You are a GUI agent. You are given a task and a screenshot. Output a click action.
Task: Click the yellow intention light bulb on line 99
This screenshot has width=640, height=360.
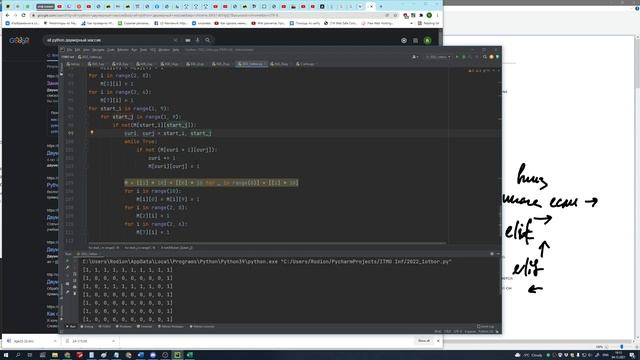click(x=92, y=132)
